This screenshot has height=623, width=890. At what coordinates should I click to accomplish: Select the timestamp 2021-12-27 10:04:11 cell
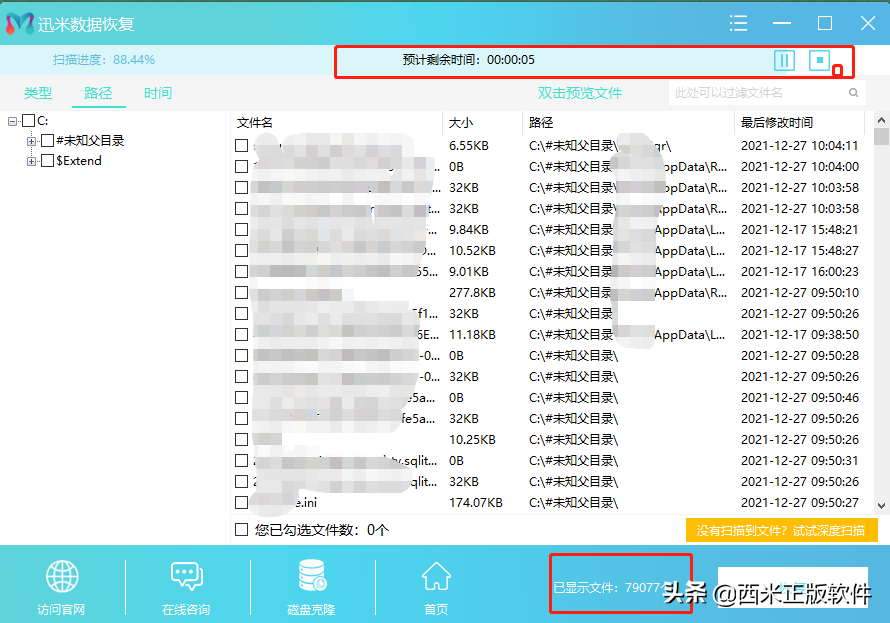(800, 146)
